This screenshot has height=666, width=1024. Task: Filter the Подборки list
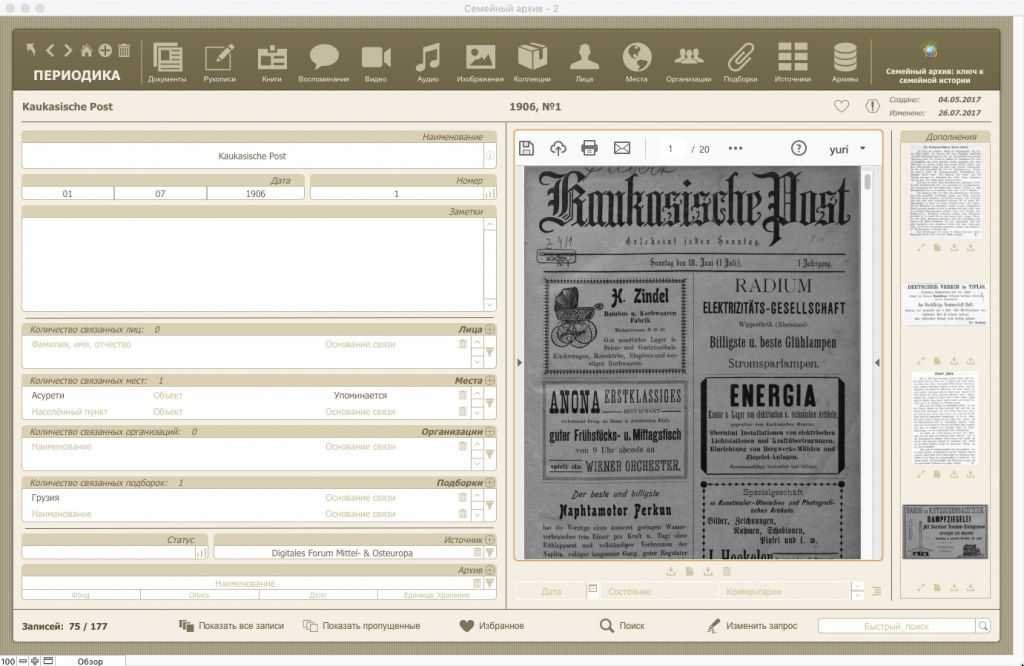pos(490,505)
